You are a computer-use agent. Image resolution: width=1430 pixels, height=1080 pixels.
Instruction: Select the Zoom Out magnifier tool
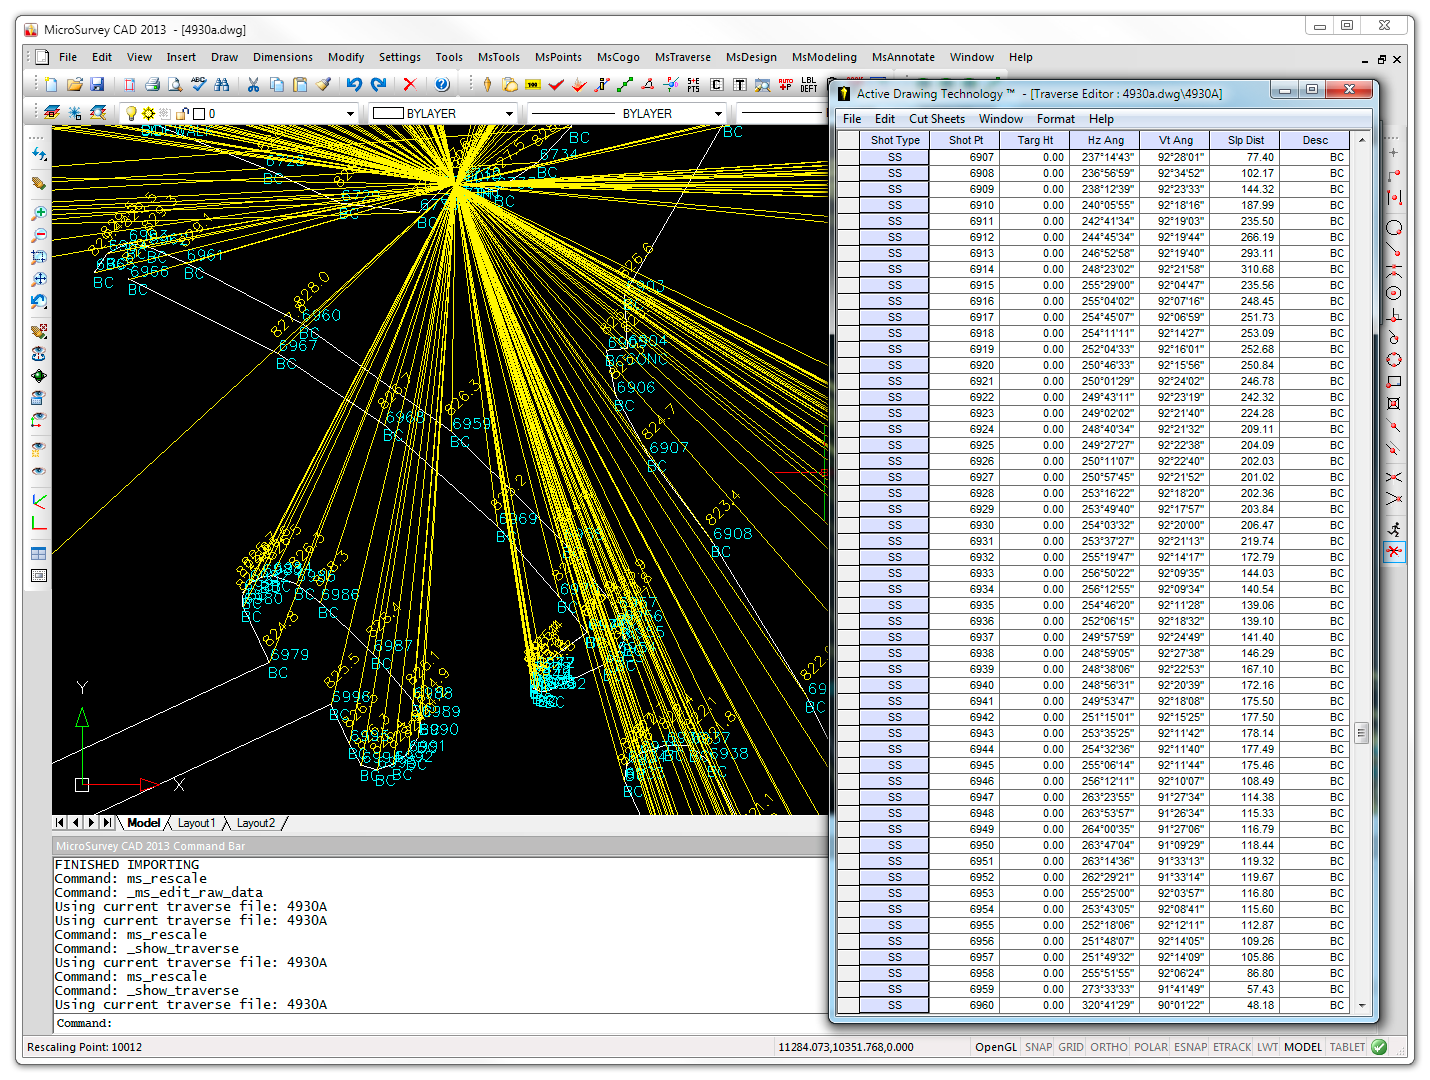point(39,235)
